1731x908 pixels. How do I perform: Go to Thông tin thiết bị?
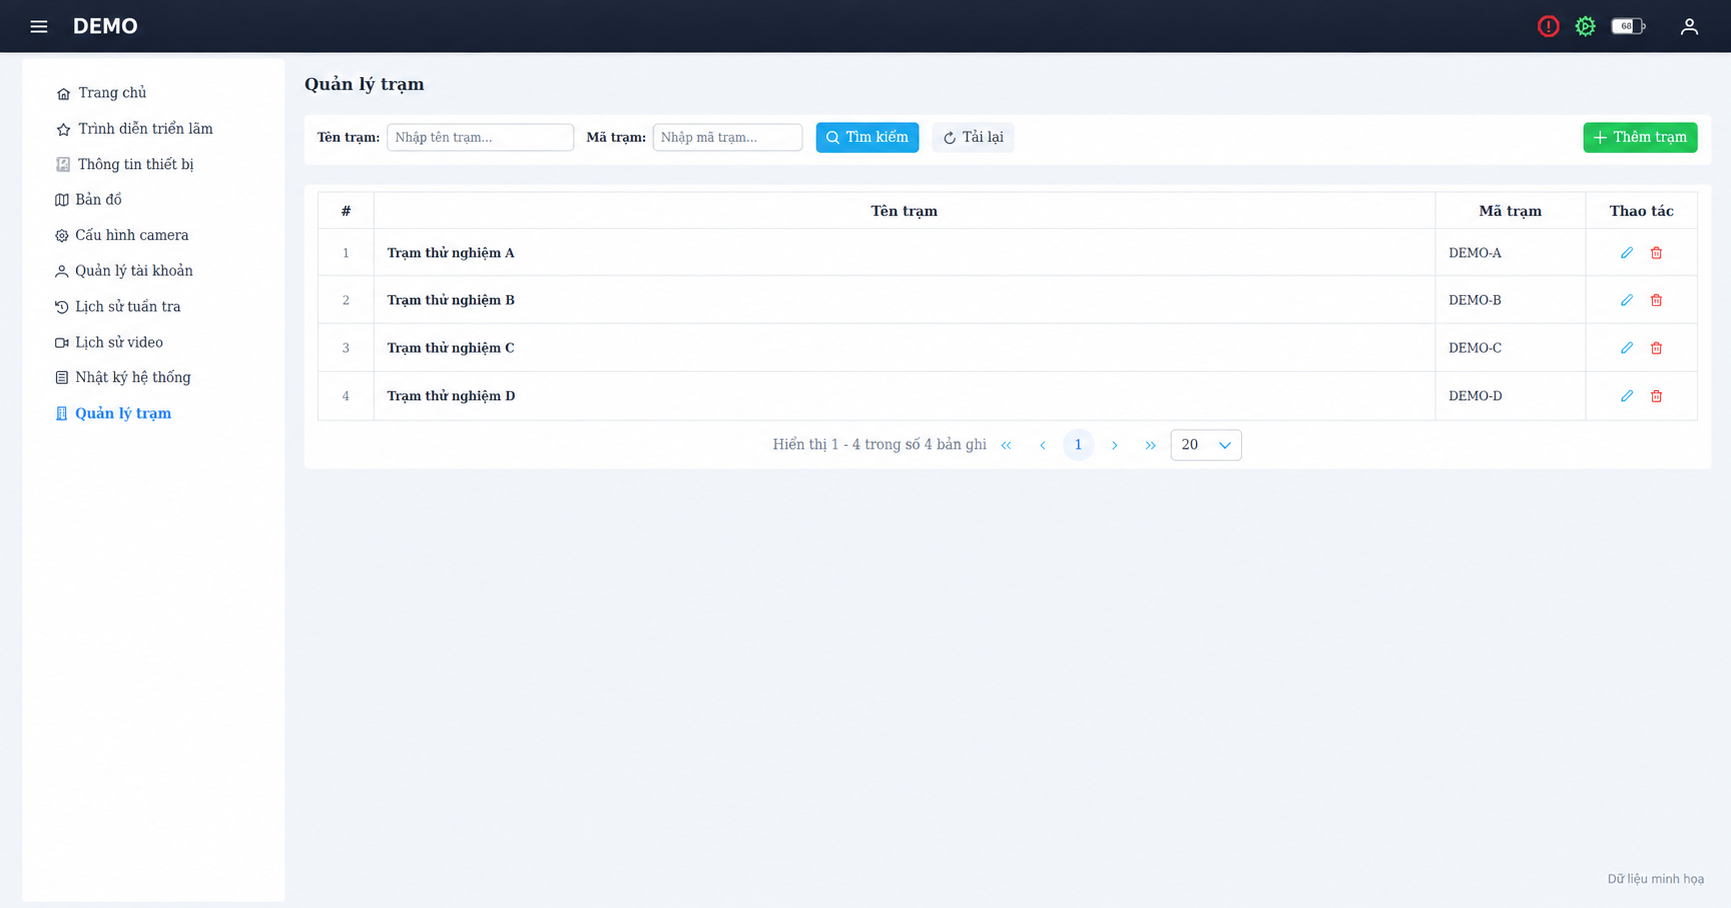tap(125, 164)
